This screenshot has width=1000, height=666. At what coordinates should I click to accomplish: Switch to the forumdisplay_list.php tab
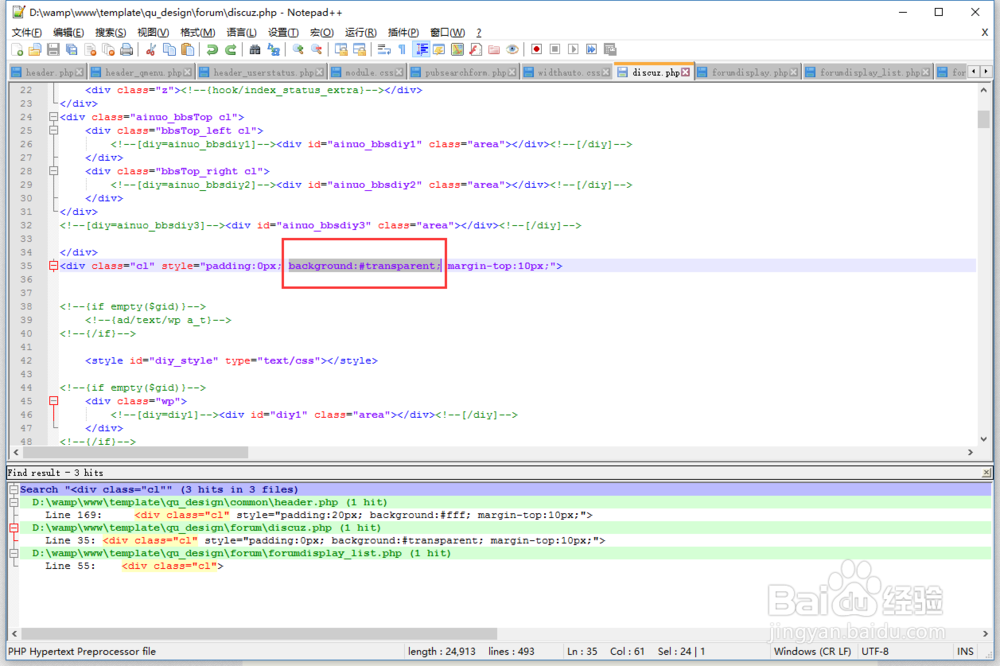pyautogui.click(x=869, y=73)
